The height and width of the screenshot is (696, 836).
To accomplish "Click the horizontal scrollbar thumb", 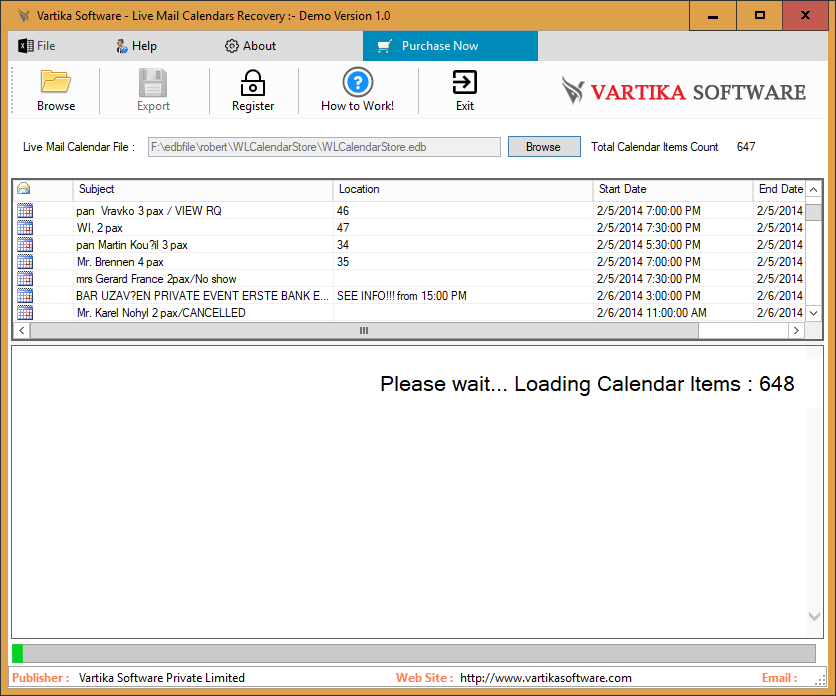I will pos(364,330).
